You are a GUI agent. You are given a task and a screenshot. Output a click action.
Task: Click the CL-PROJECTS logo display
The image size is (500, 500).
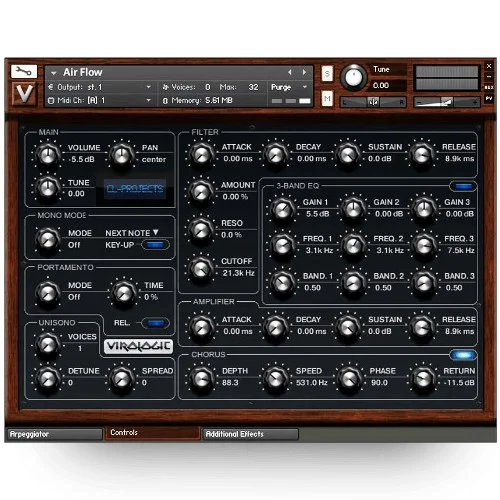click(135, 189)
